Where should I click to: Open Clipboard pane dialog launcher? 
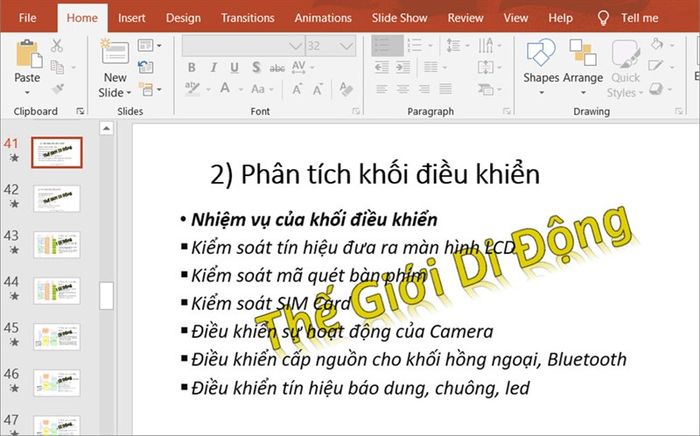(80, 111)
